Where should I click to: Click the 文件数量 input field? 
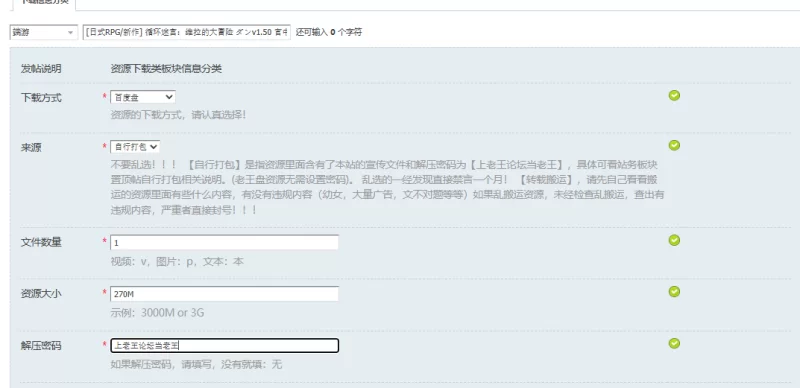[224, 242]
